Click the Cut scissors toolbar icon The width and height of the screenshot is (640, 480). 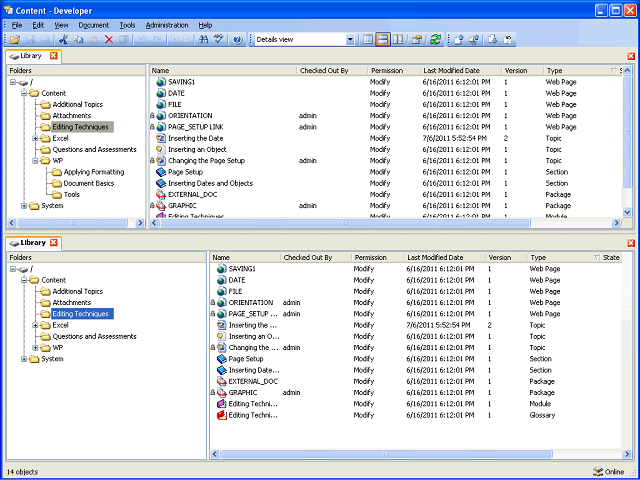(63, 40)
